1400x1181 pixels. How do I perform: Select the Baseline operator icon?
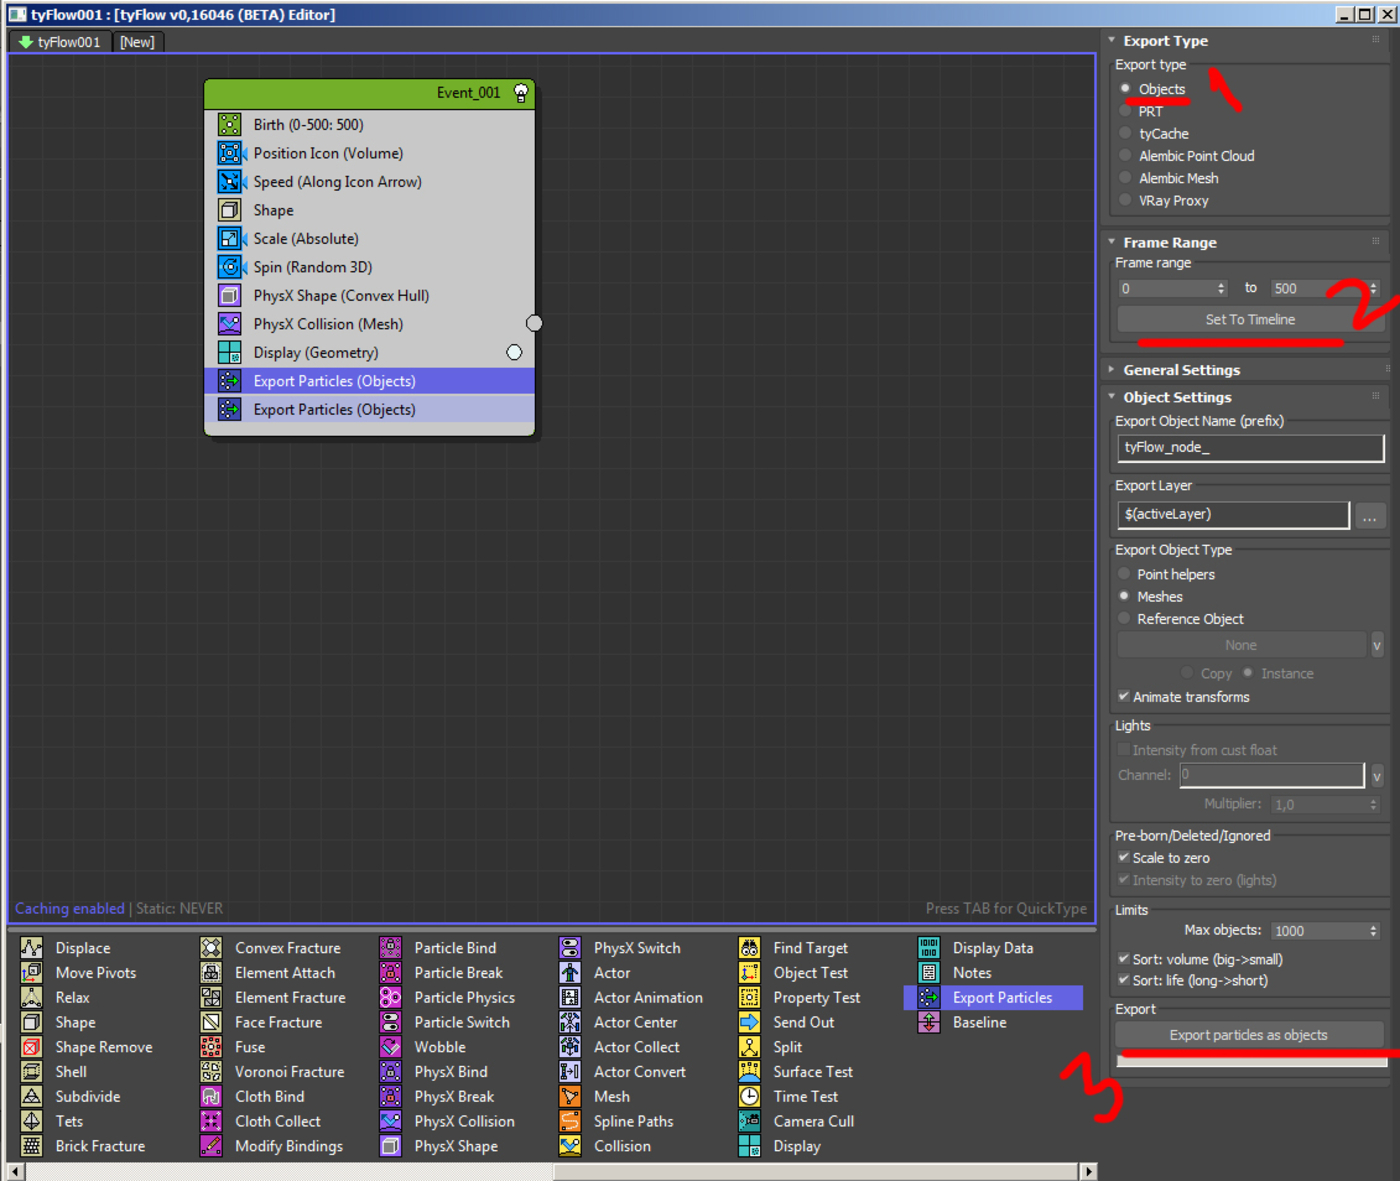coord(929,1022)
